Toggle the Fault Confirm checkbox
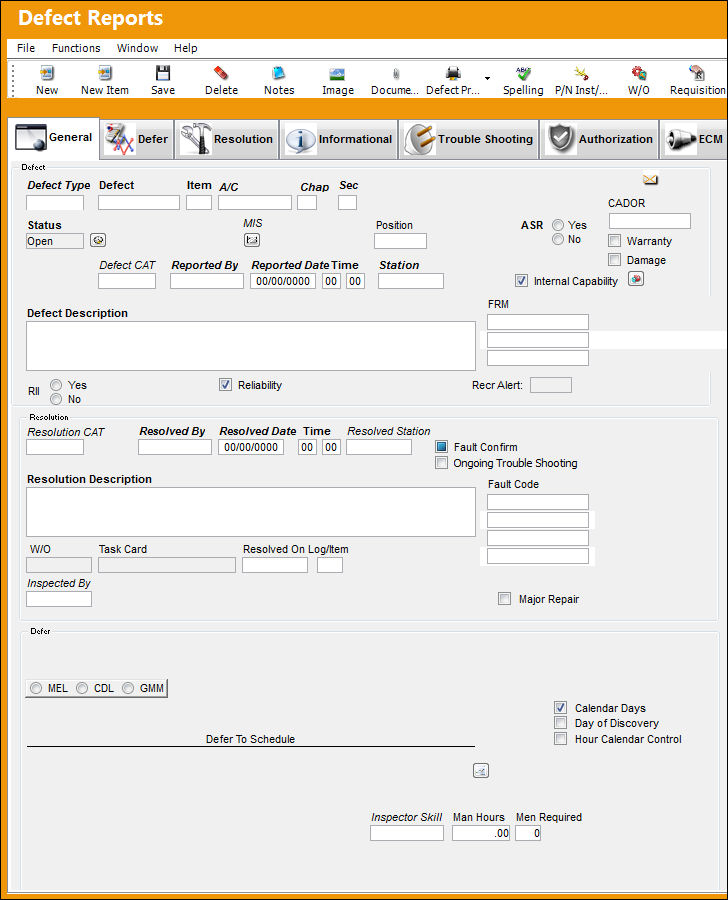 [x=441, y=447]
